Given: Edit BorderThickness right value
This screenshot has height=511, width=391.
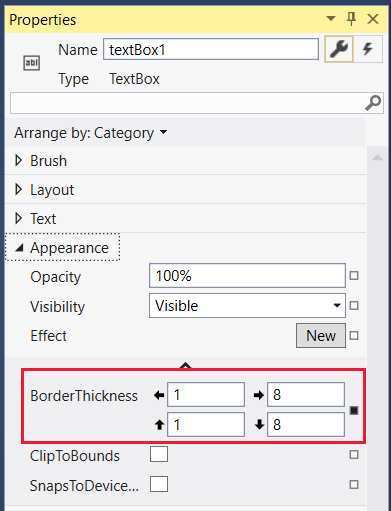Looking at the screenshot, I should [306, 395].
